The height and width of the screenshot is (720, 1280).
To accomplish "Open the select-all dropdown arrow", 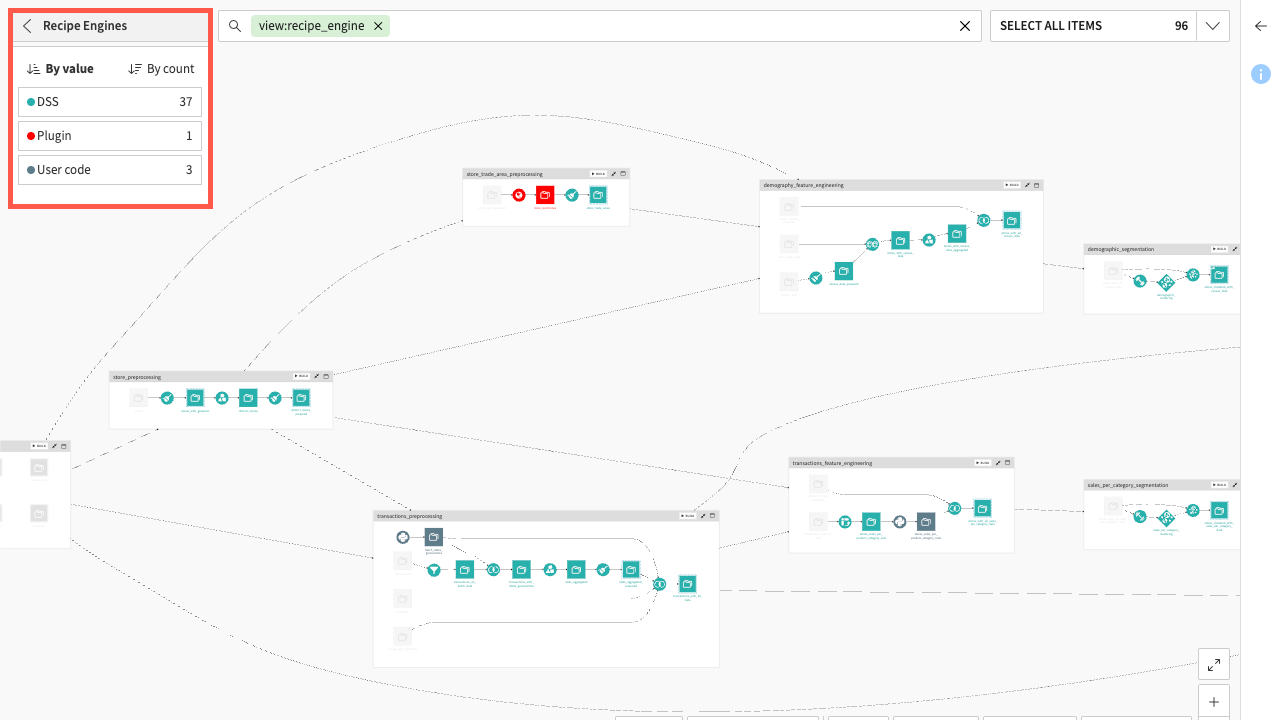I will [x=1213, y=26].
